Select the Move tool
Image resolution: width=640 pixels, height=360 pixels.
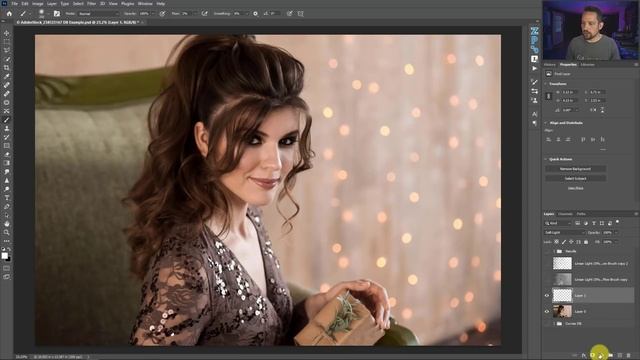tap(7, 33)
